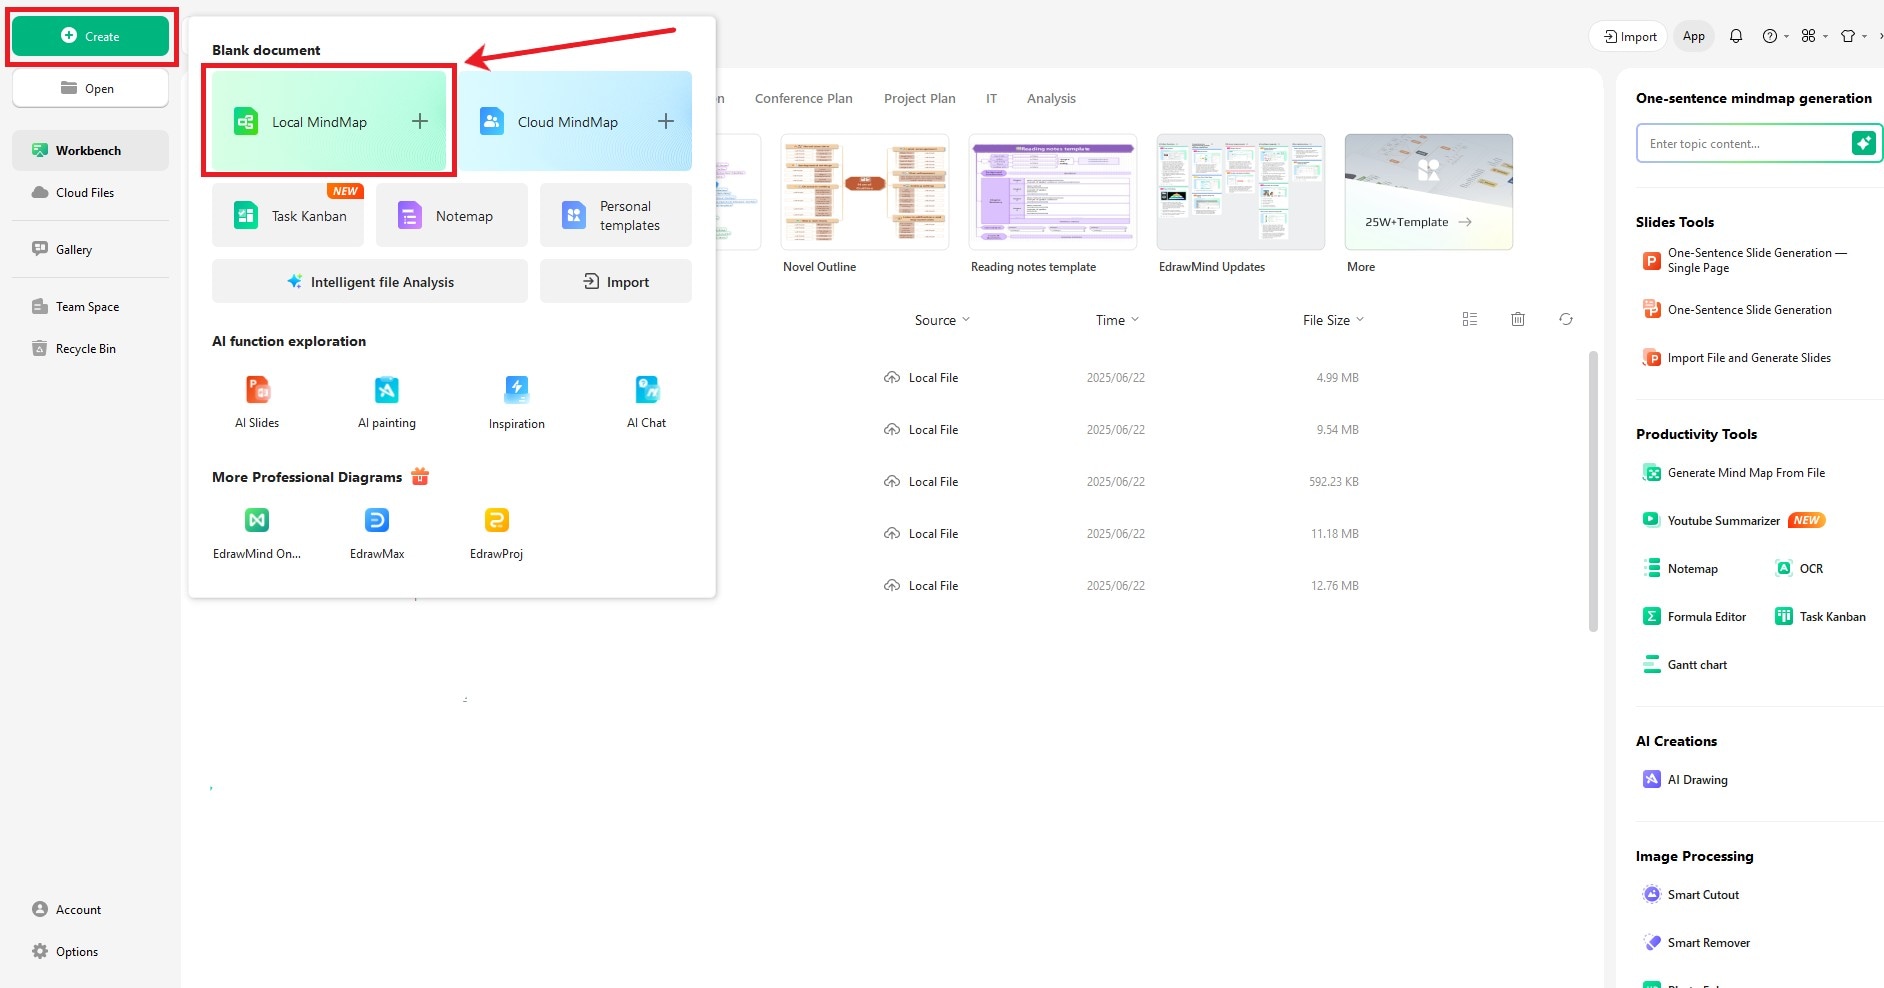Open the AI Drawing tool
This screenshot has width=1884, height=988.
(1685, 780)
